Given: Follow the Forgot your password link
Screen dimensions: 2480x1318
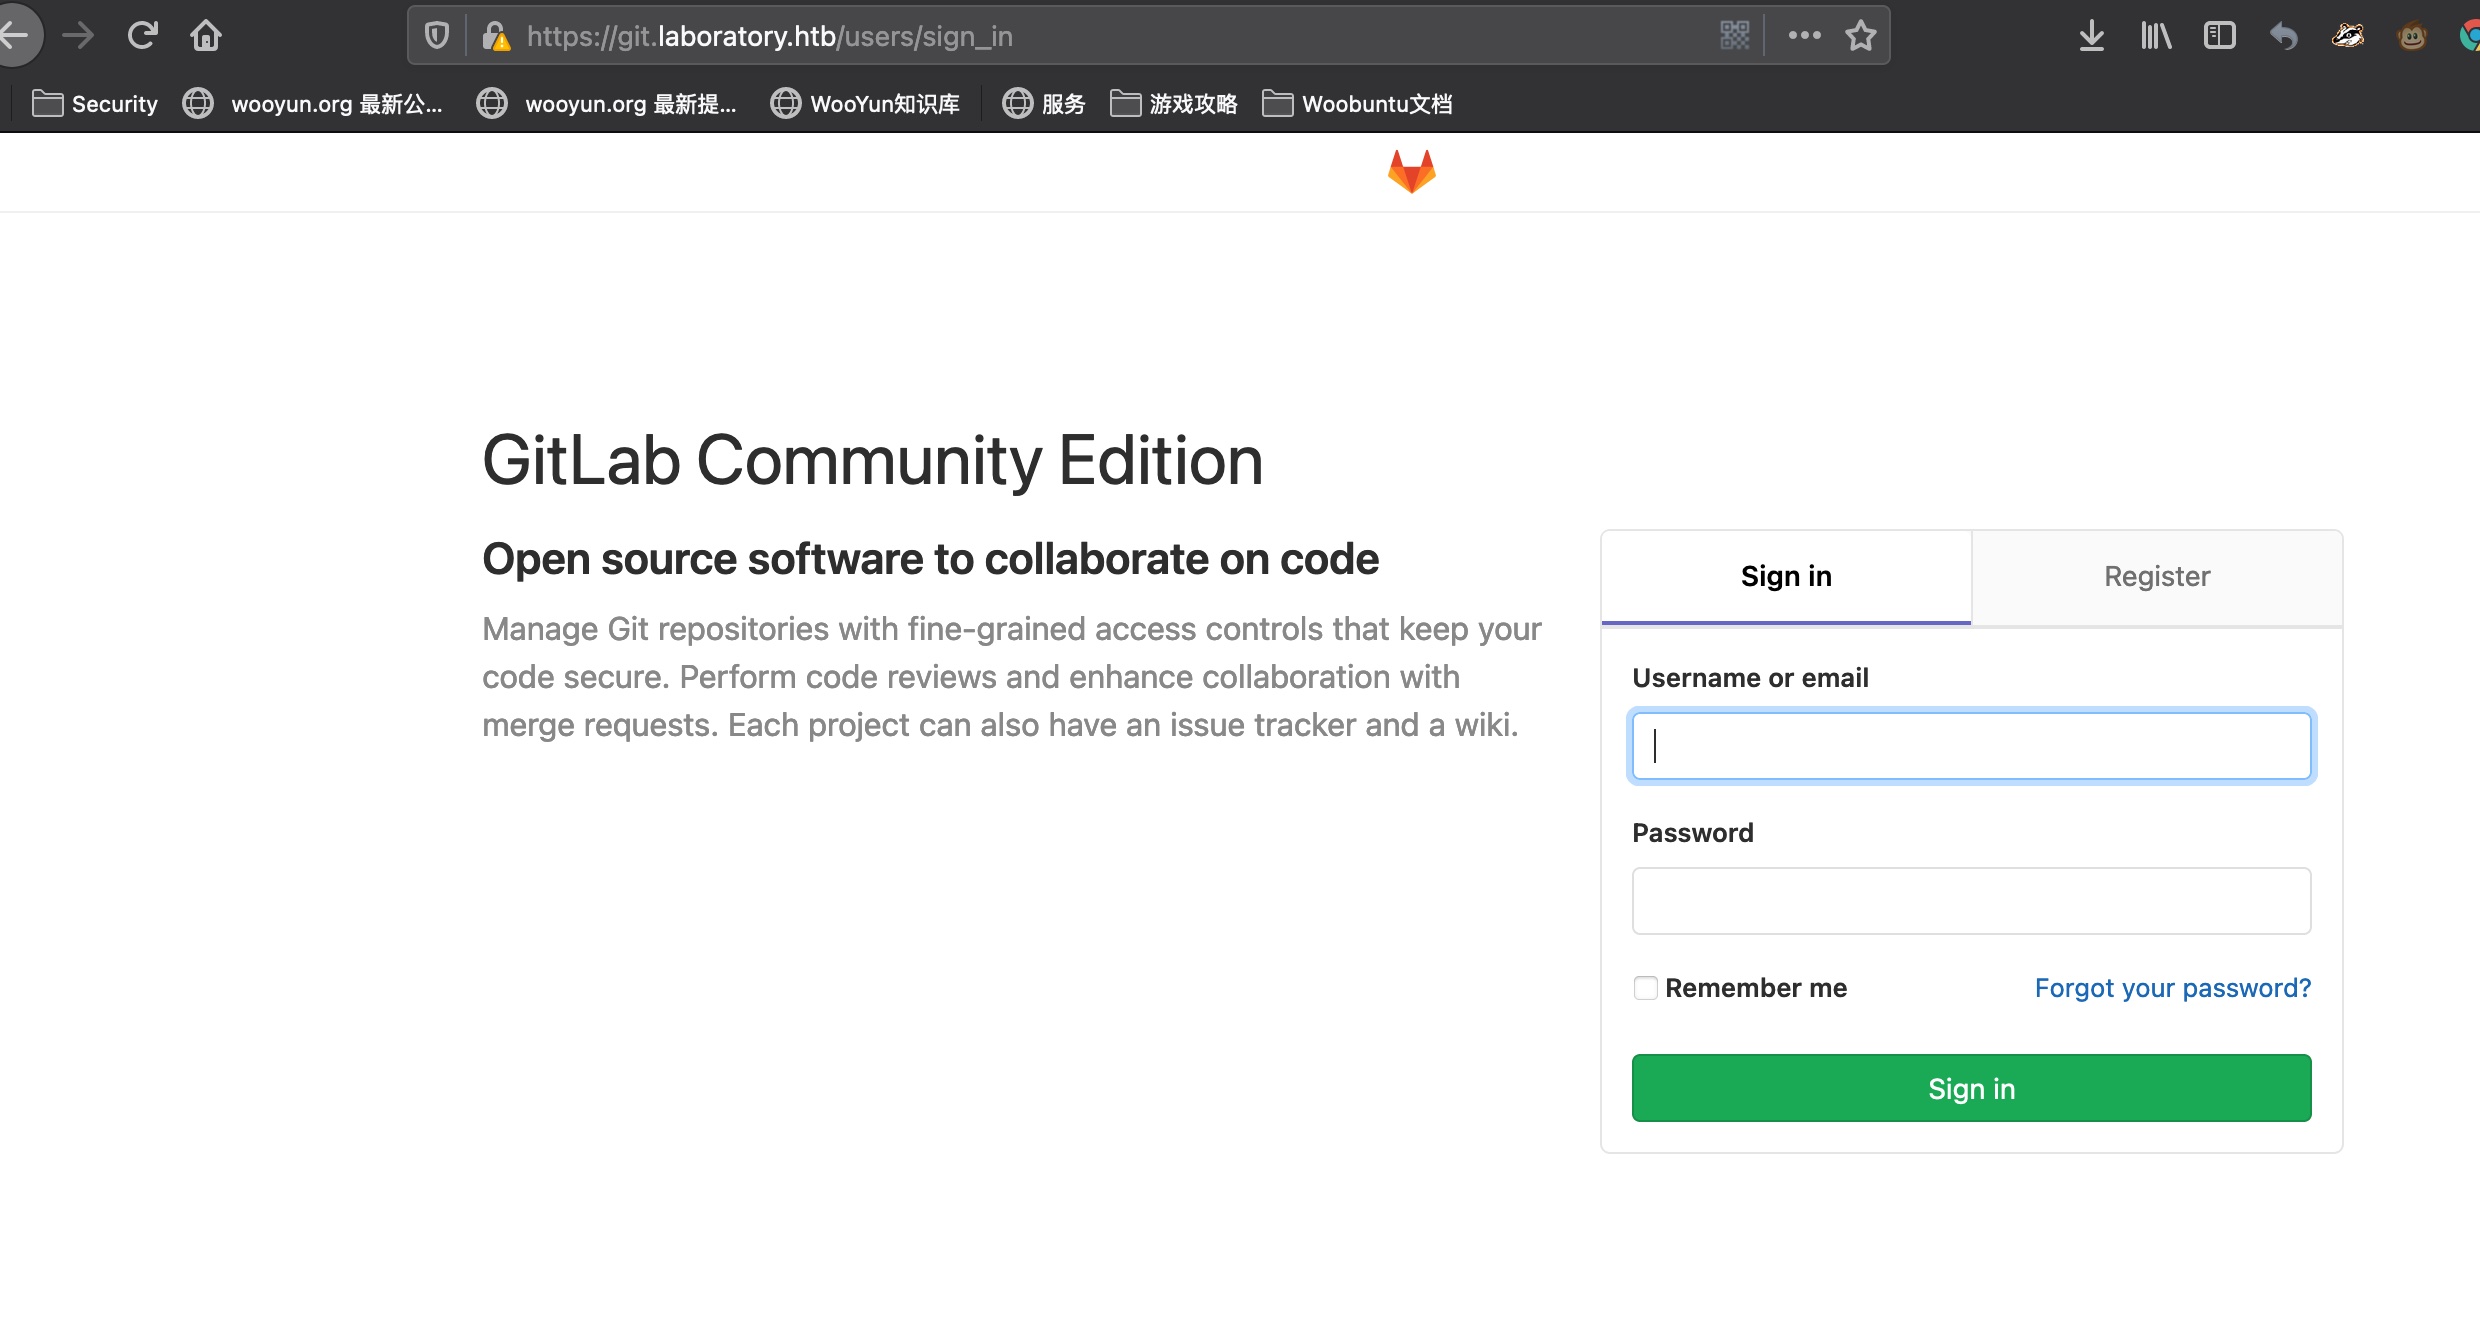Looking at the screenshot, I should click(x=2172, y=988).
